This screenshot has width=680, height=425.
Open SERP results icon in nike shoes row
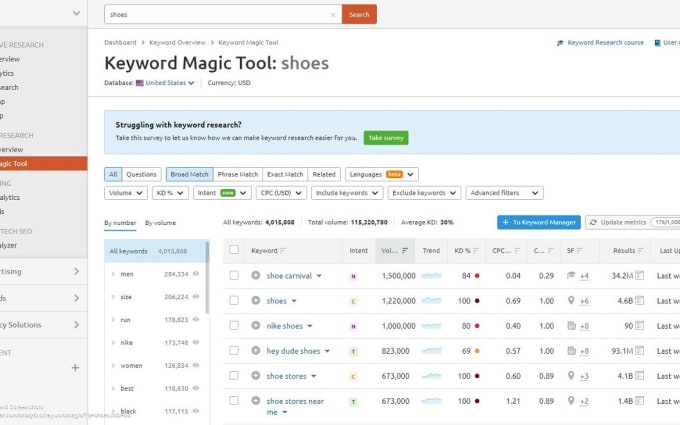(639, 326)
